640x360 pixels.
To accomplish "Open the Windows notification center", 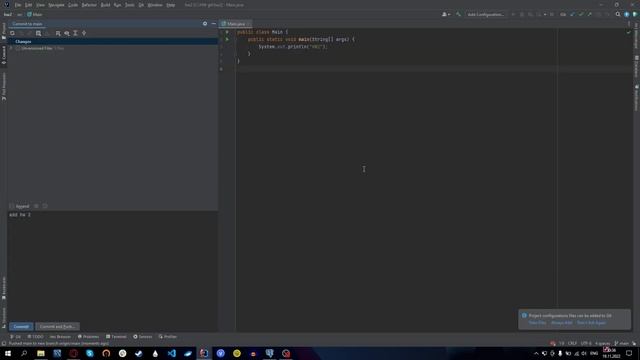I will 629,353.
